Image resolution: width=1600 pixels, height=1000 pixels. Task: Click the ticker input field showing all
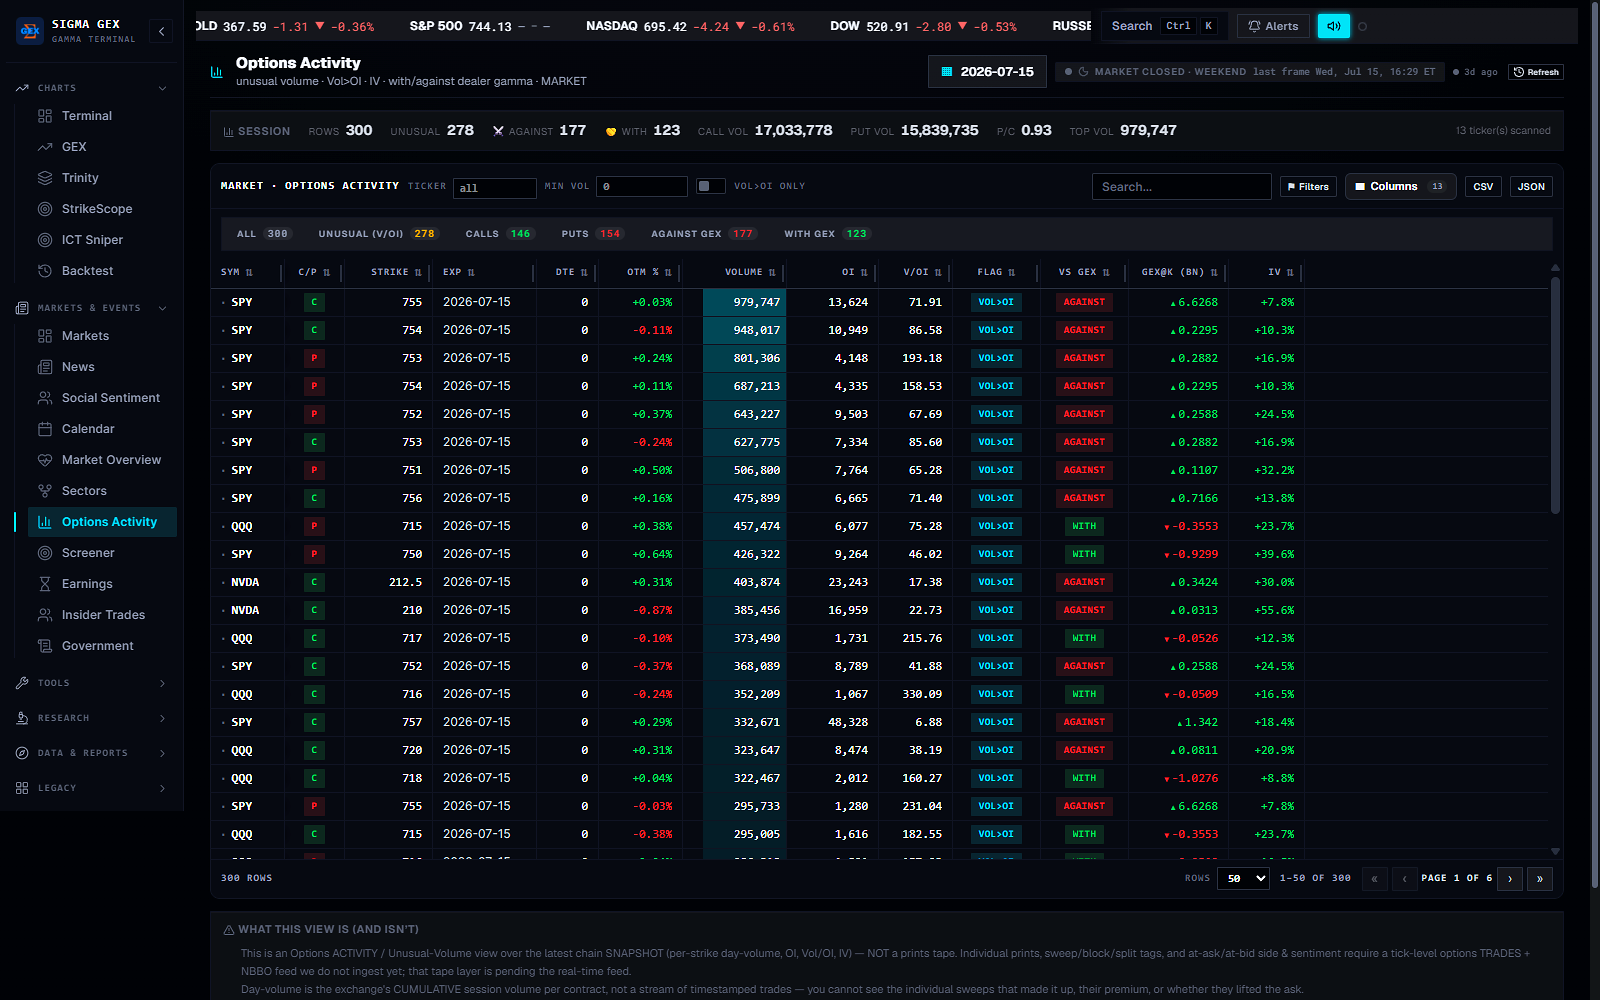(x=495, y=187)
